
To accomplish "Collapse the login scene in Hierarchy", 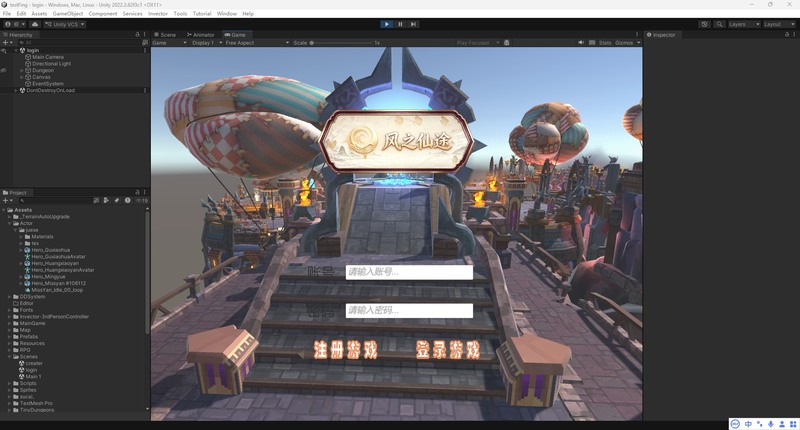I will point(16,50).
